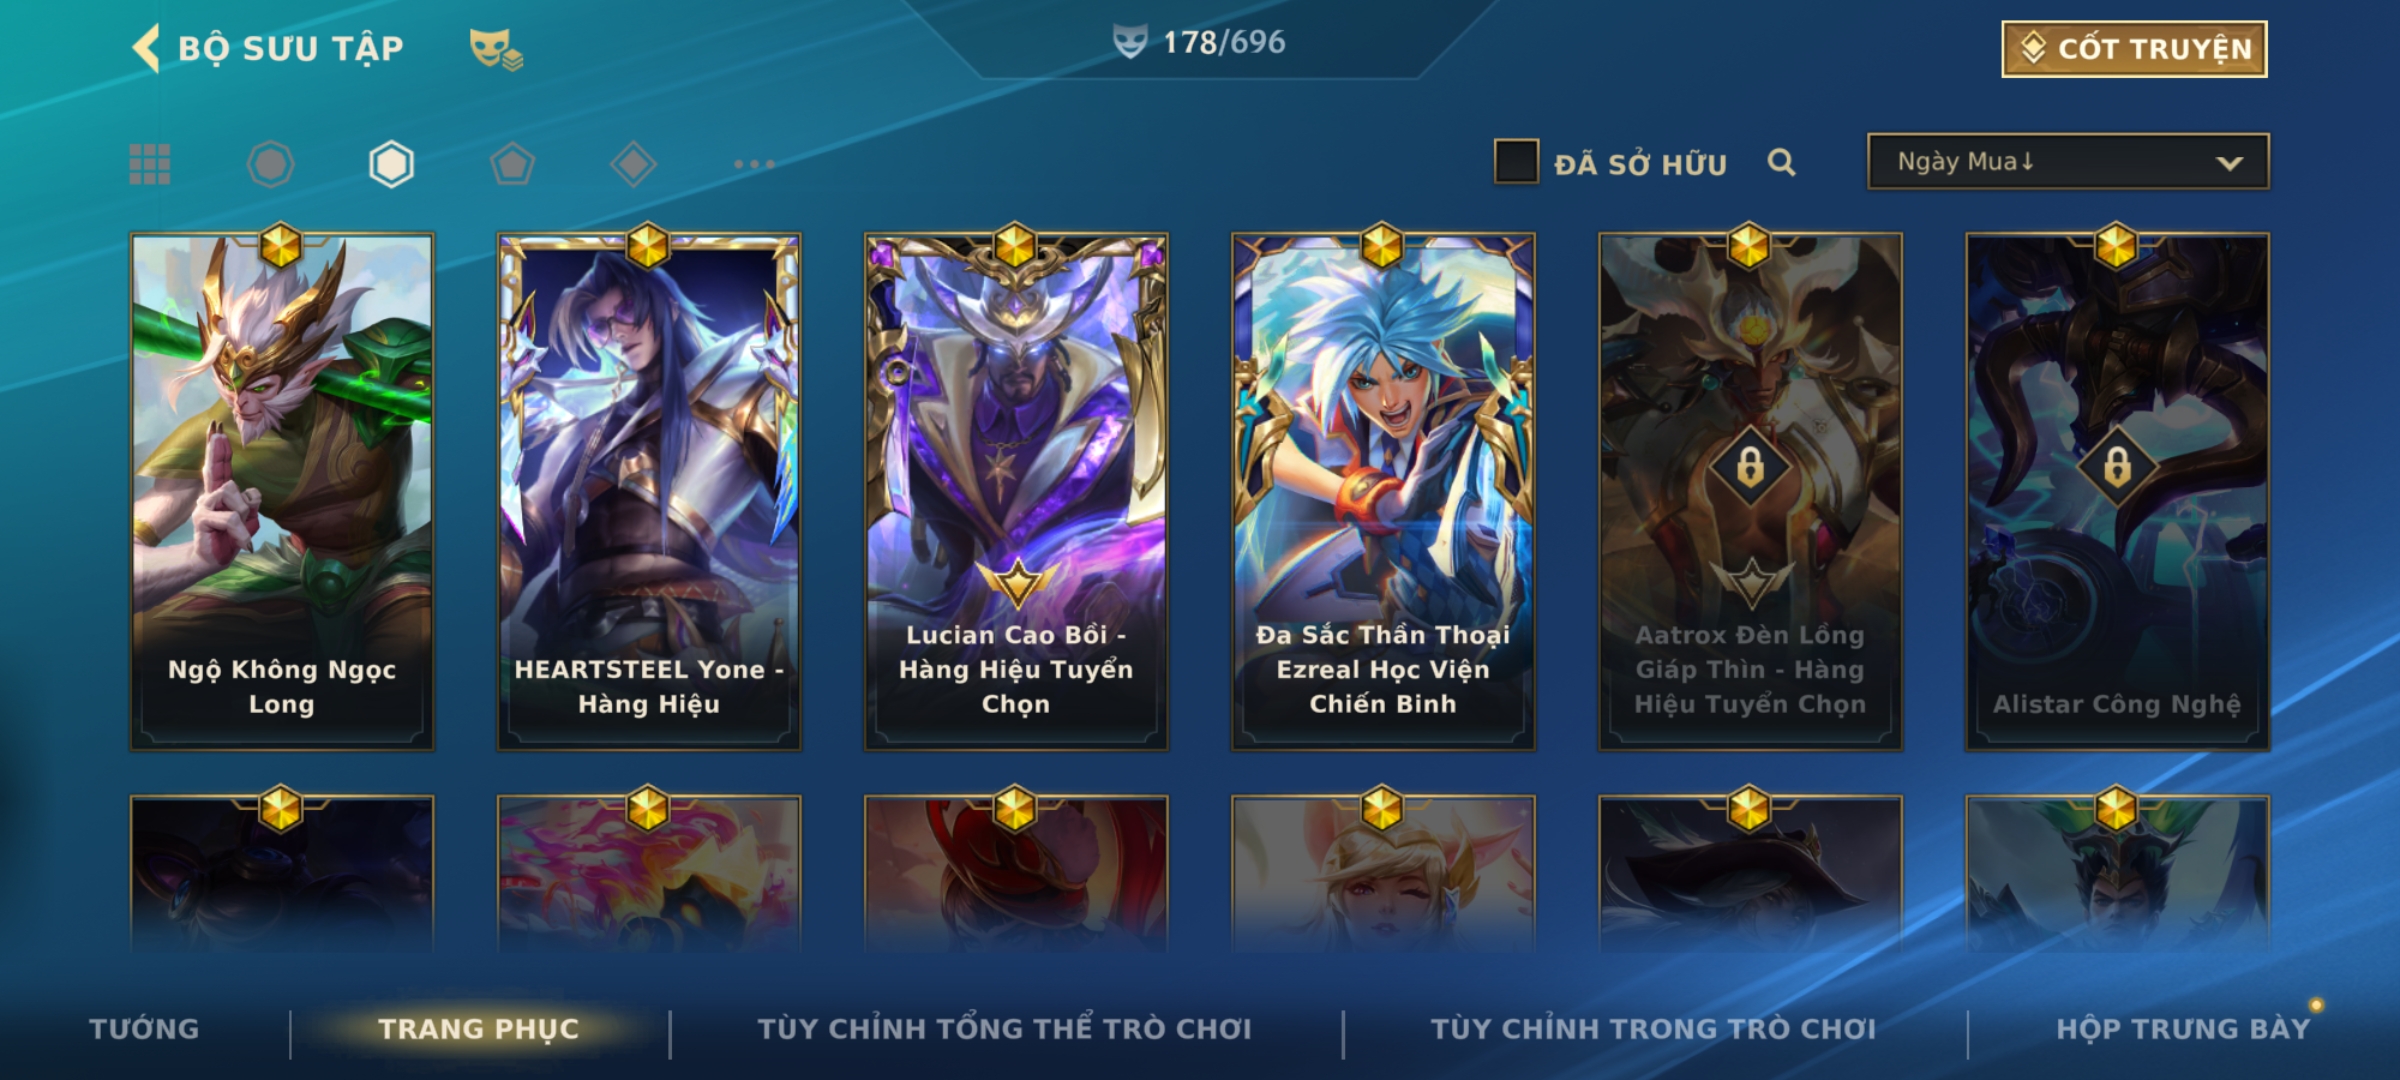2400x1080 pixels.
Task: Open the locked Alistar Công Nghệ skin
Action: pos(2118,491)
